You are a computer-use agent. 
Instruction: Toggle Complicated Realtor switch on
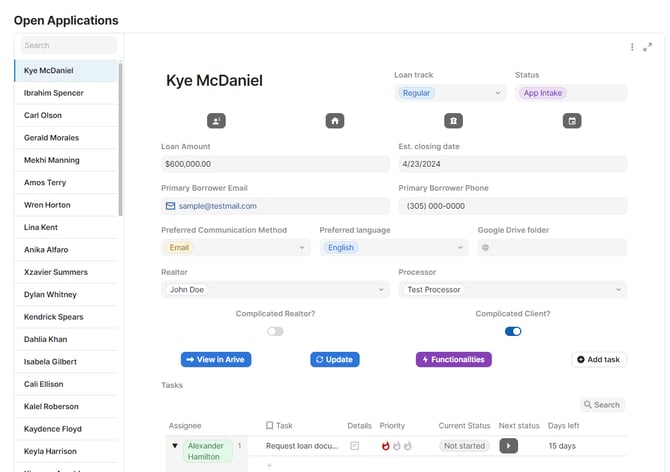click(275, 331)
